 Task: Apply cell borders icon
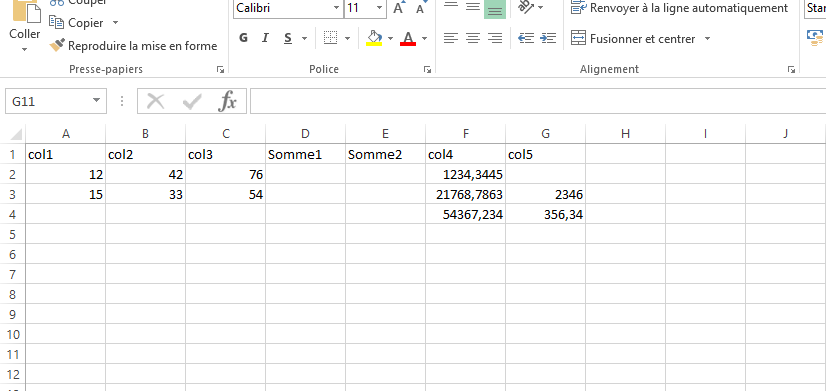point(330,38)
